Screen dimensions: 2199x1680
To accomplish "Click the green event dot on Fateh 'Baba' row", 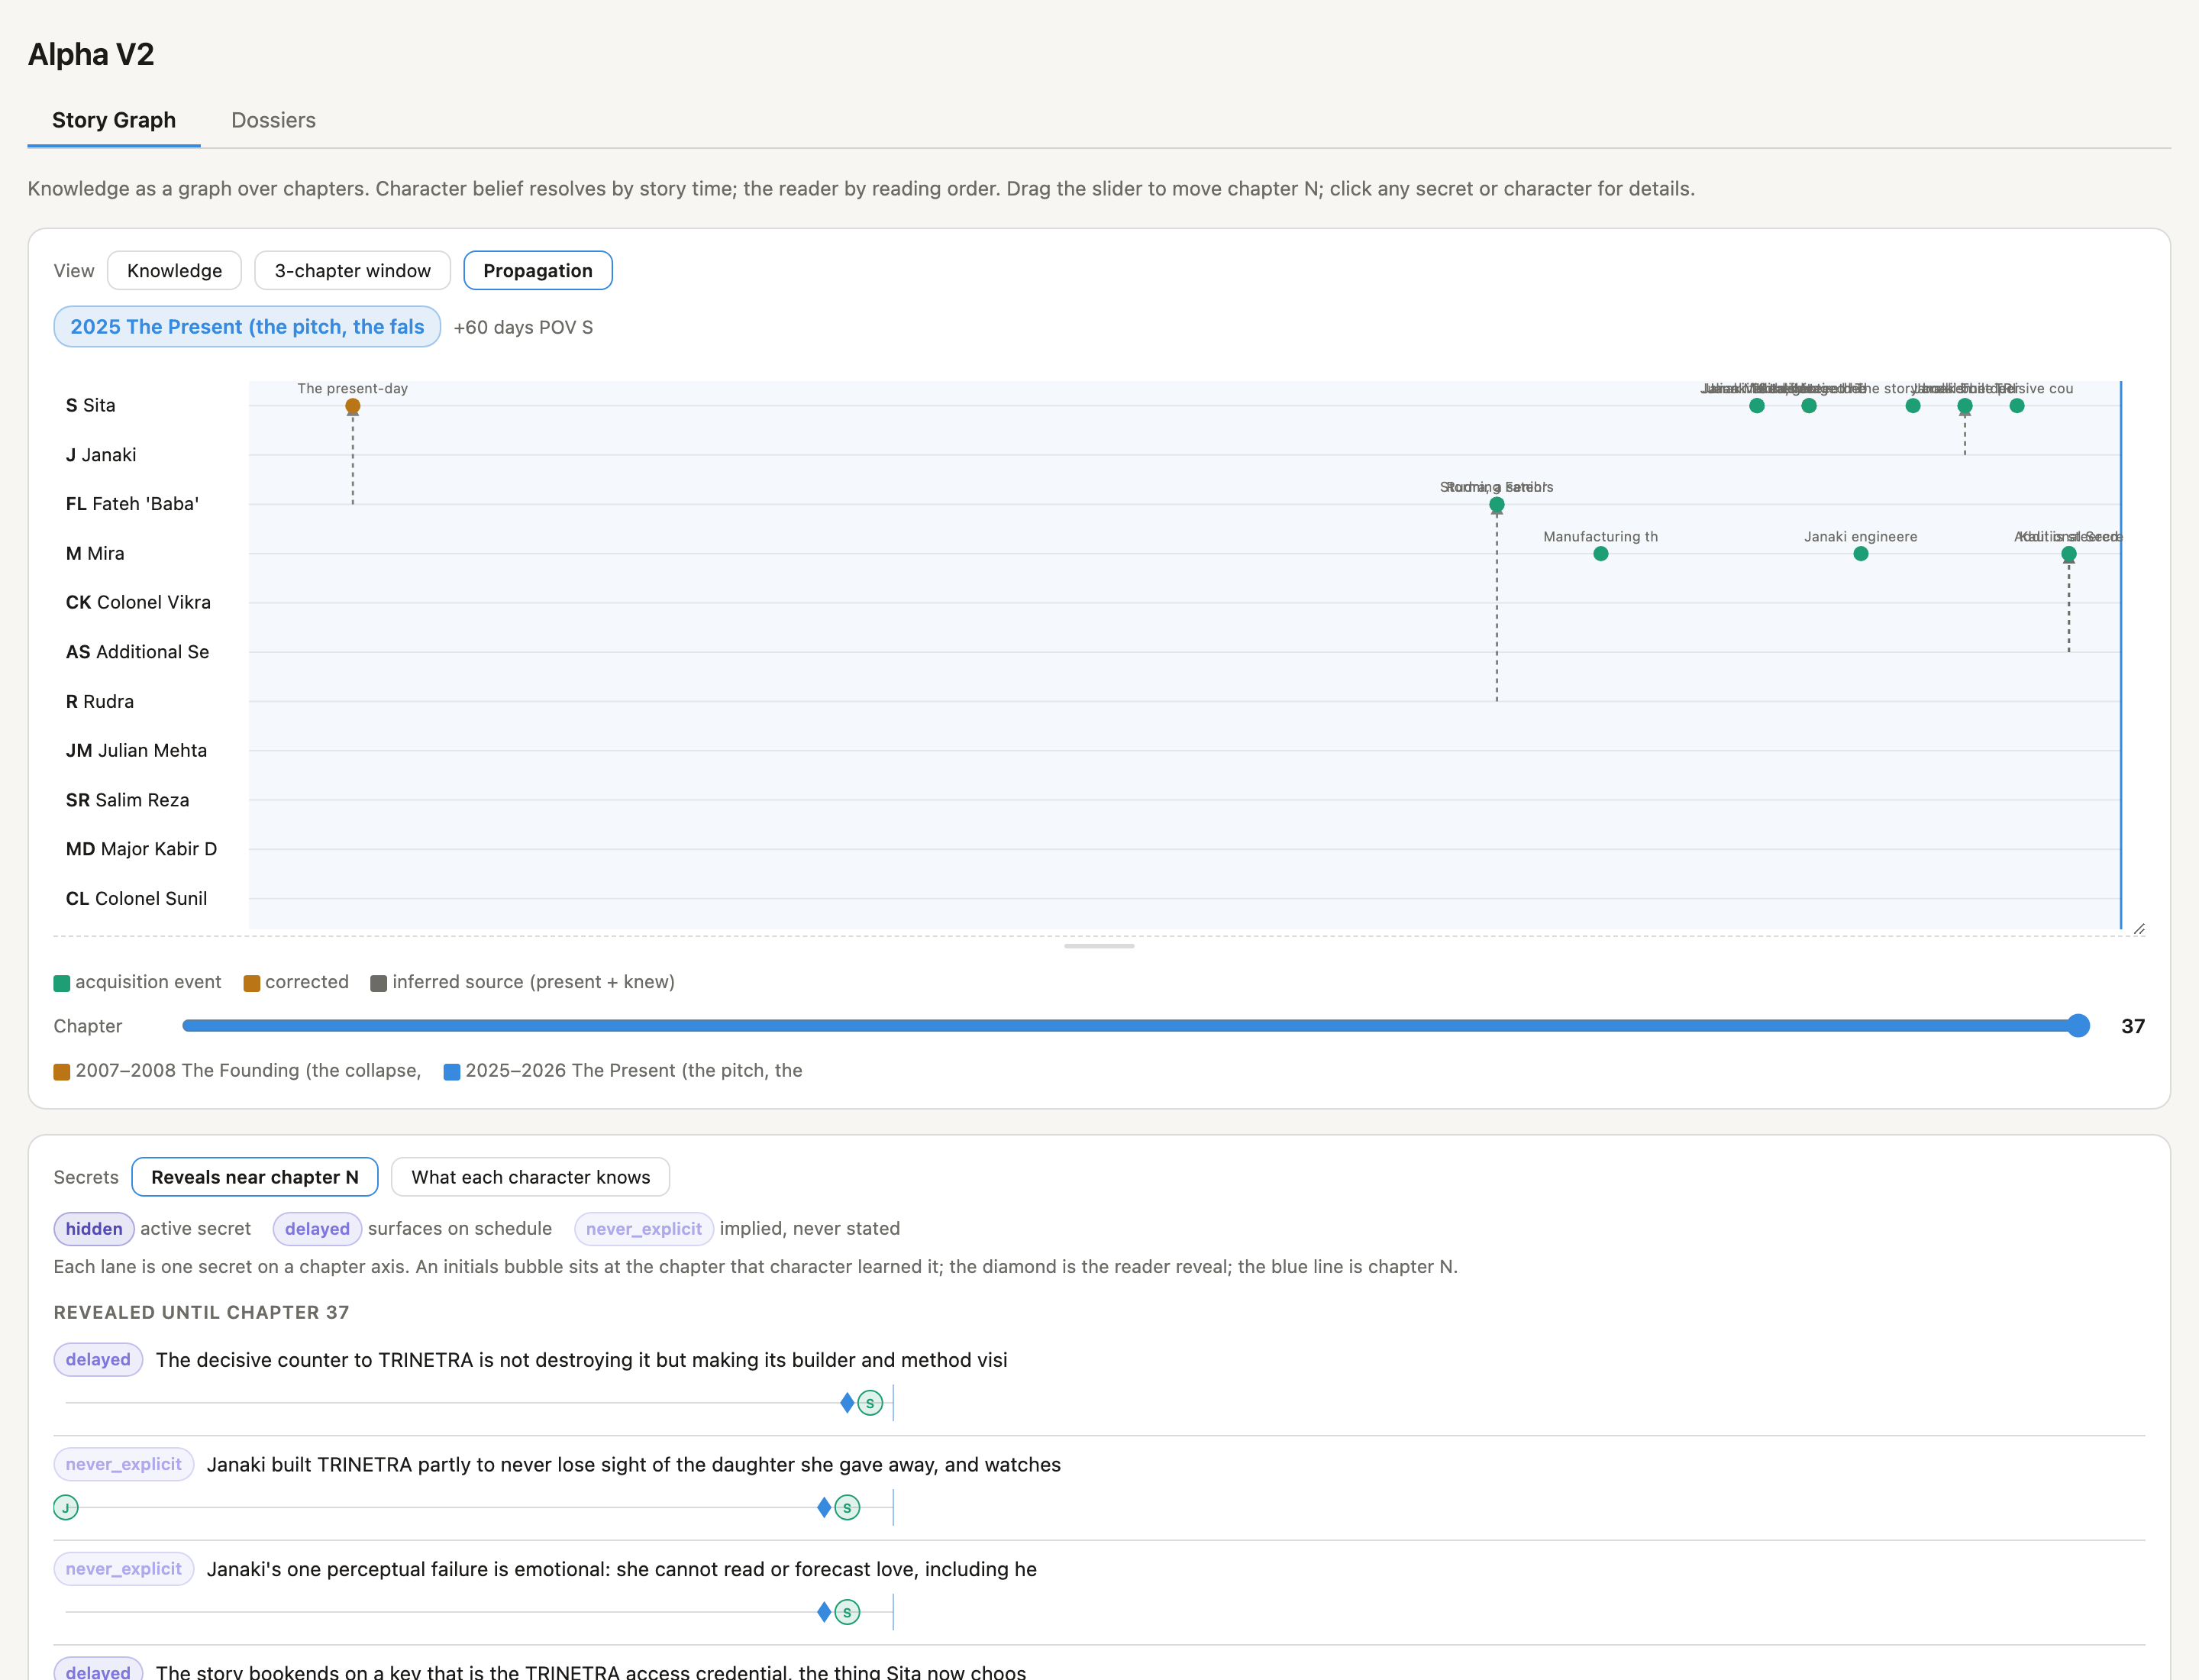I will tap(1497, 505).
